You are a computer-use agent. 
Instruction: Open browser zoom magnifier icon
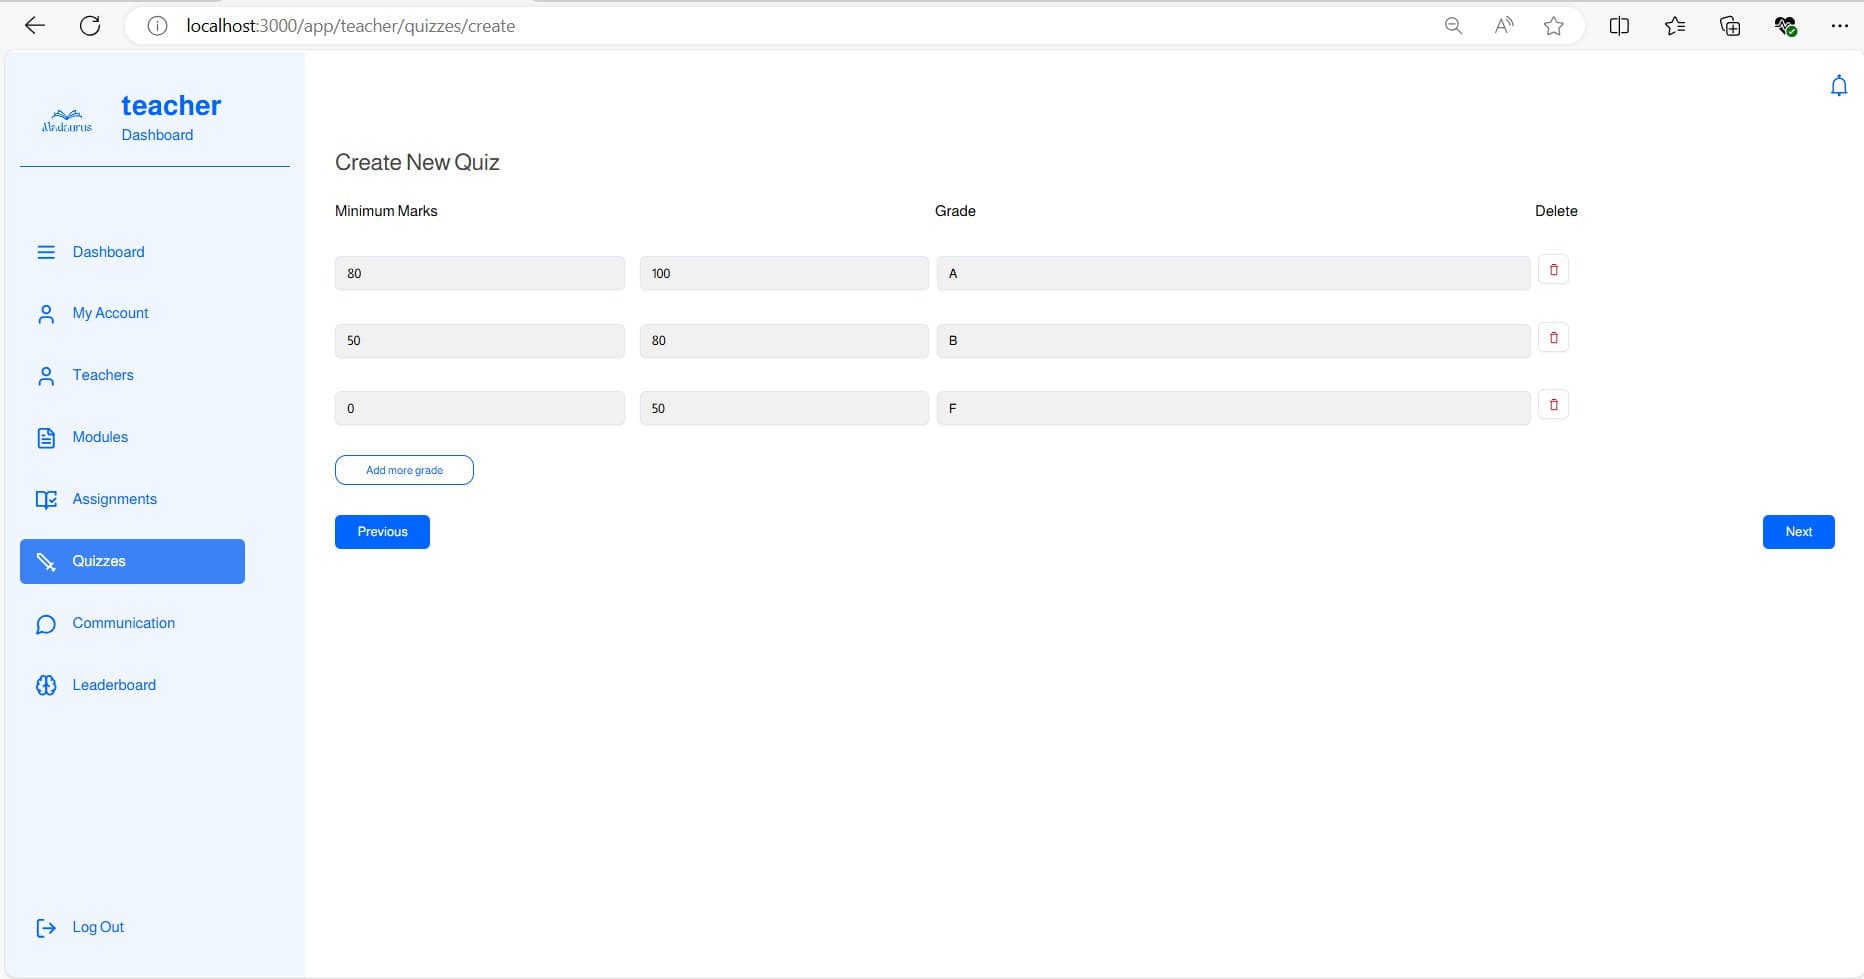[1453, 26]
